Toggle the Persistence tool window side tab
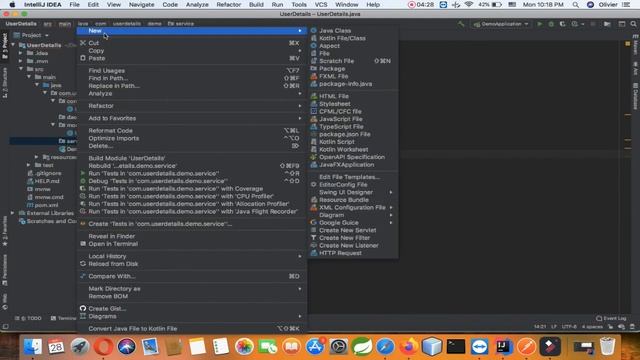Image resolution: width=640 pixels, height=360 pixels. 4,269
